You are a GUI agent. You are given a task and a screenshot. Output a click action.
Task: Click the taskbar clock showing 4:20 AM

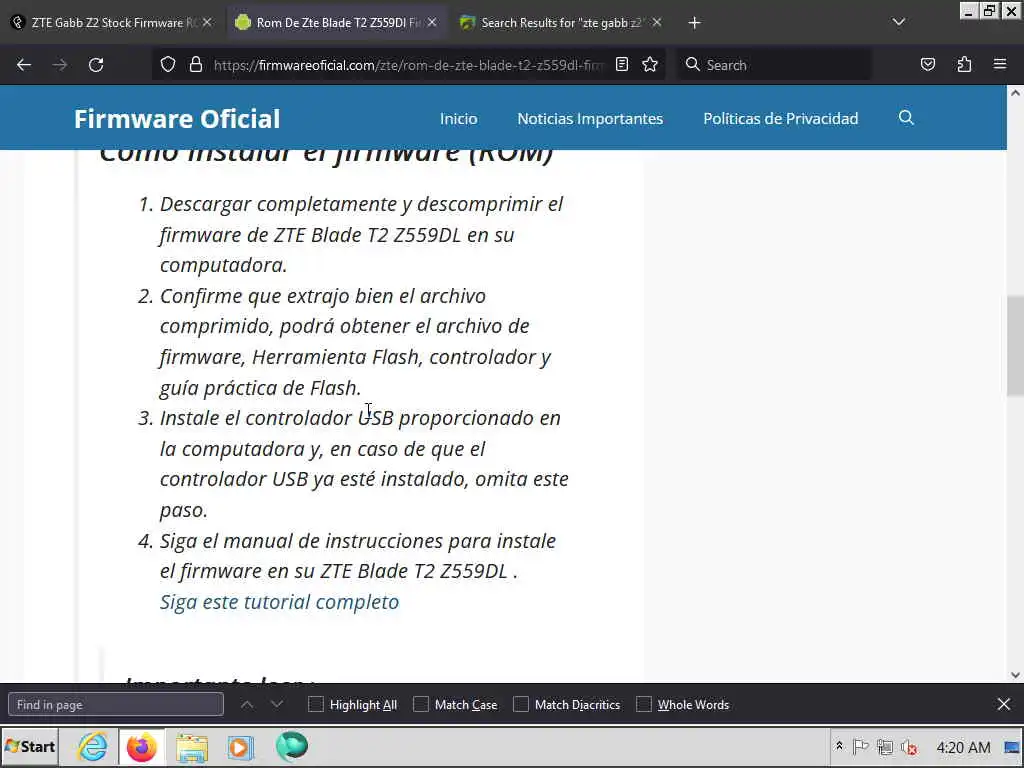(x=963, y=746)
